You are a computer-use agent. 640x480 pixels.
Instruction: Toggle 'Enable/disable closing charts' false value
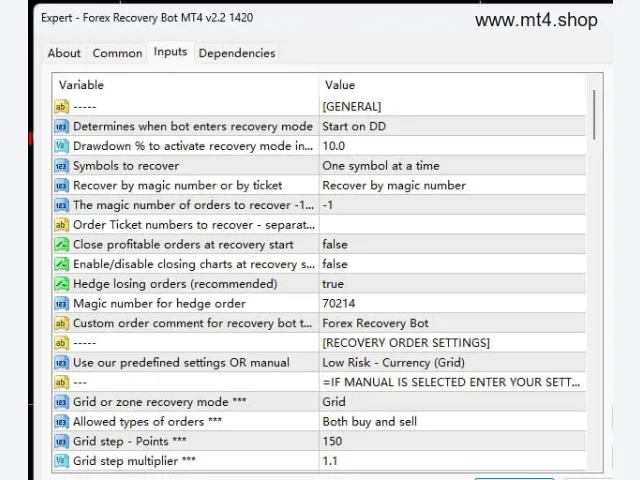tap(452, 264)
